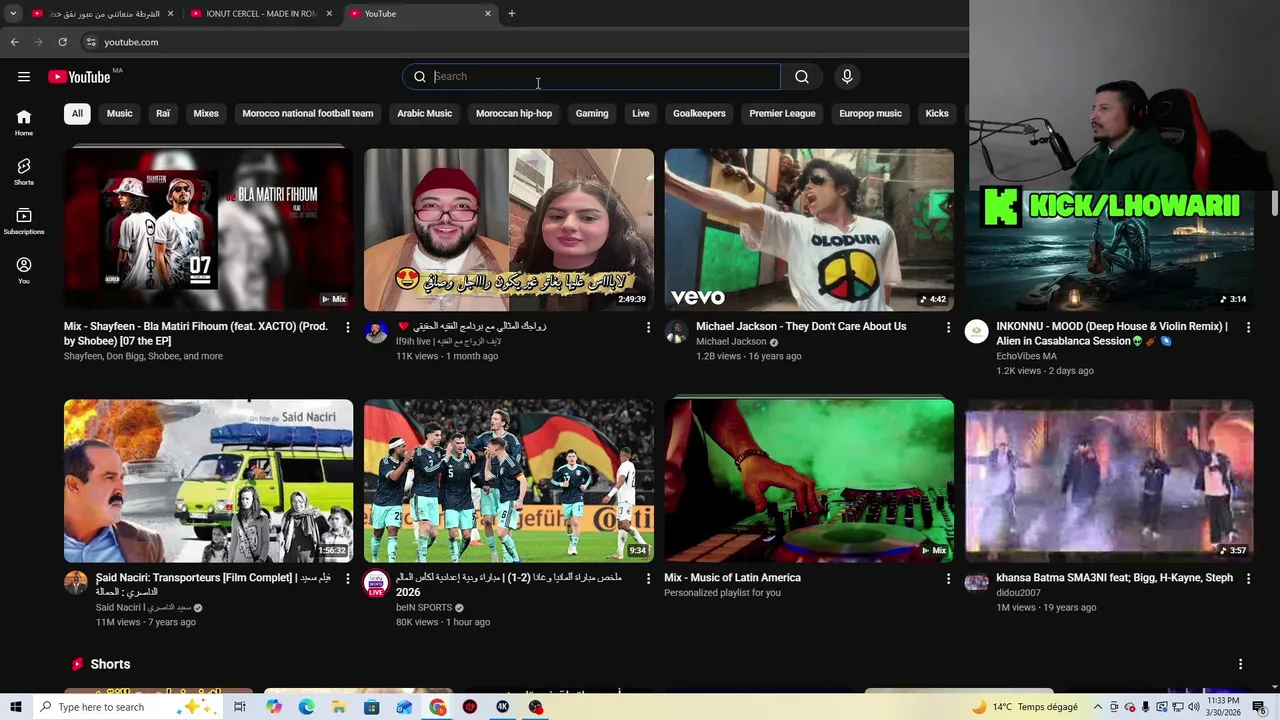Start voice search with microphone

point(847,77)
